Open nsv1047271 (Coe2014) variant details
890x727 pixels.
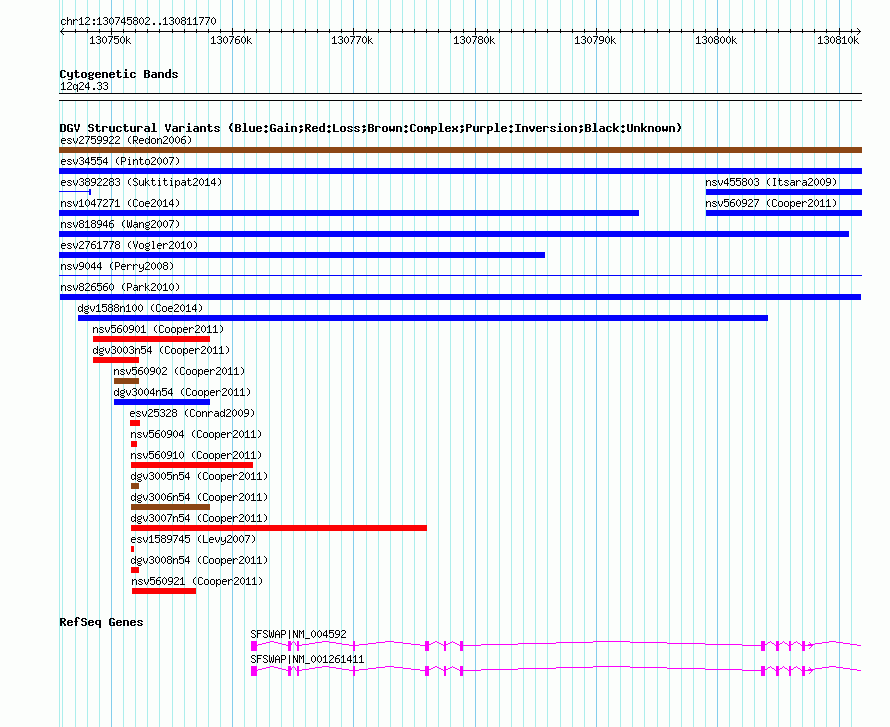120,203
